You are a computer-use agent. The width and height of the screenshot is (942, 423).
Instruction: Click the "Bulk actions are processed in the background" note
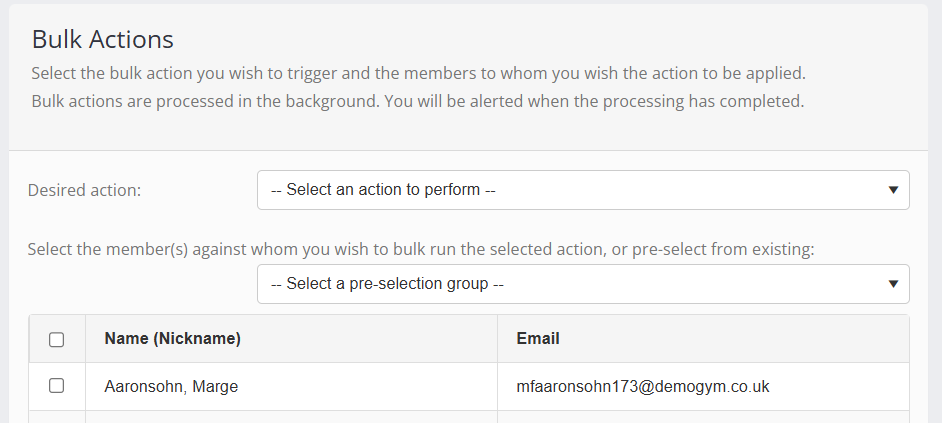[418, 101]
